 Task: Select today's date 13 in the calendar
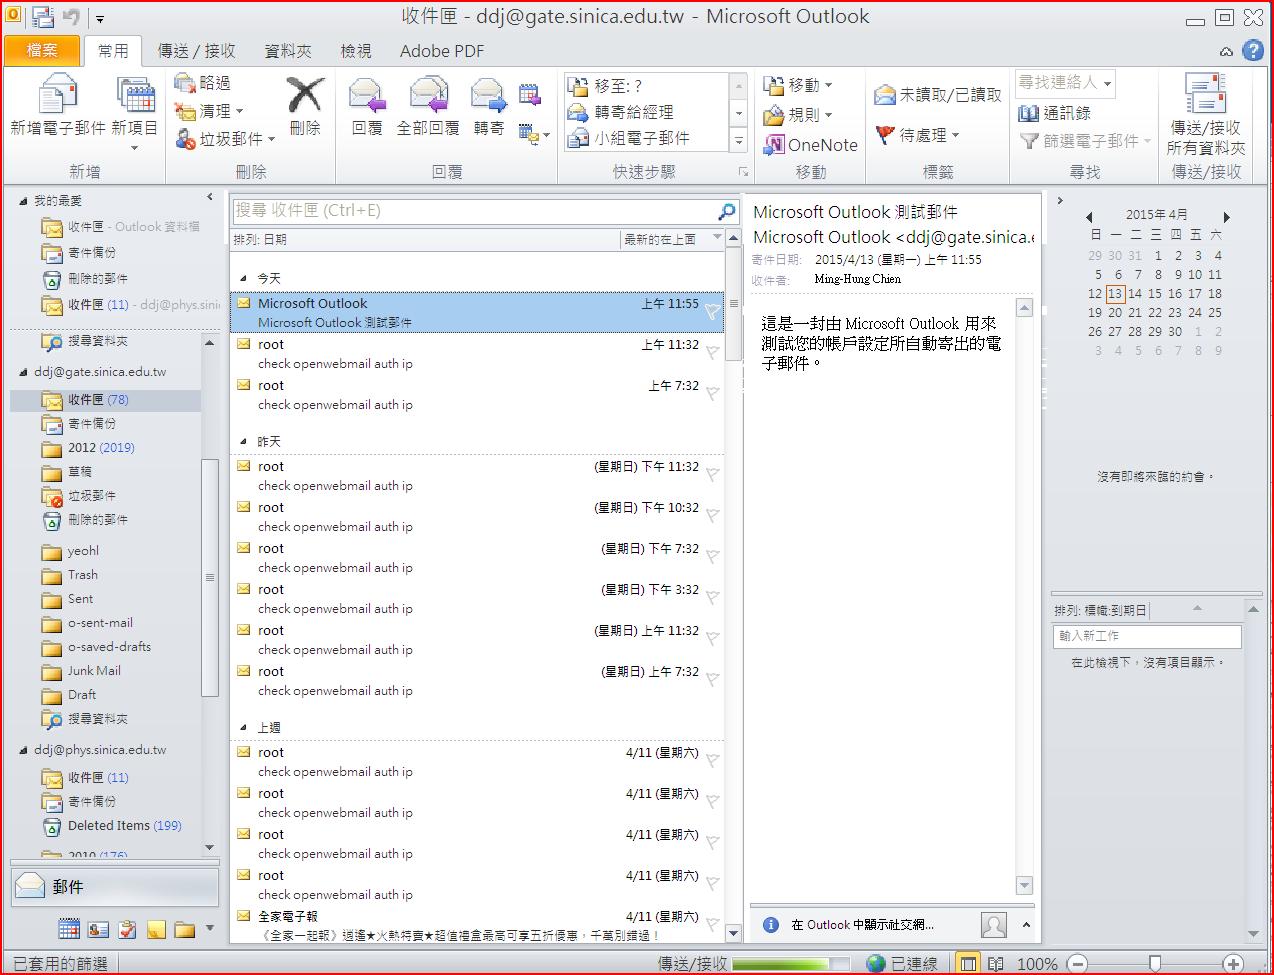tap(1115, 294)
